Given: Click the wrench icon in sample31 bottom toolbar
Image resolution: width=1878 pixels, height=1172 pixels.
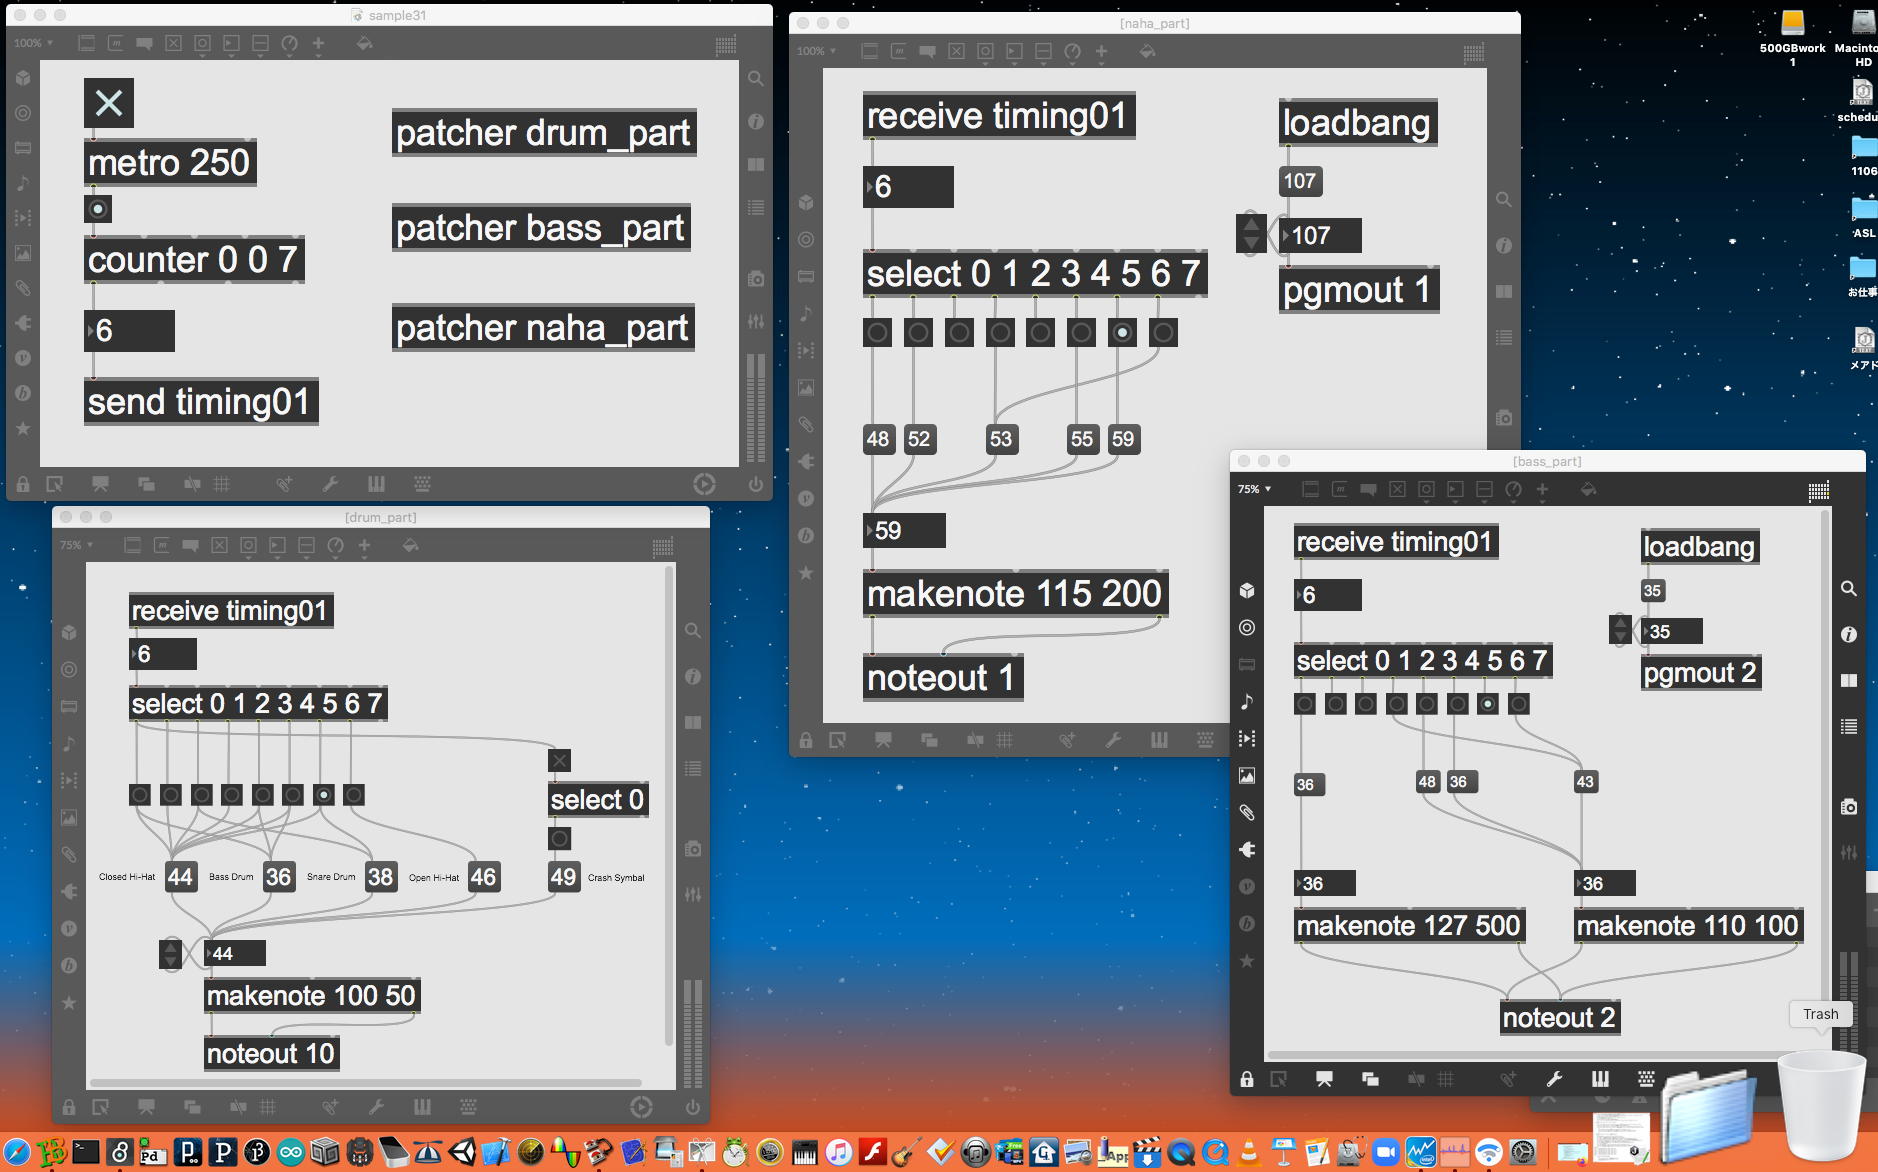Looking at the screenshot, I should (x=330, y=484).
